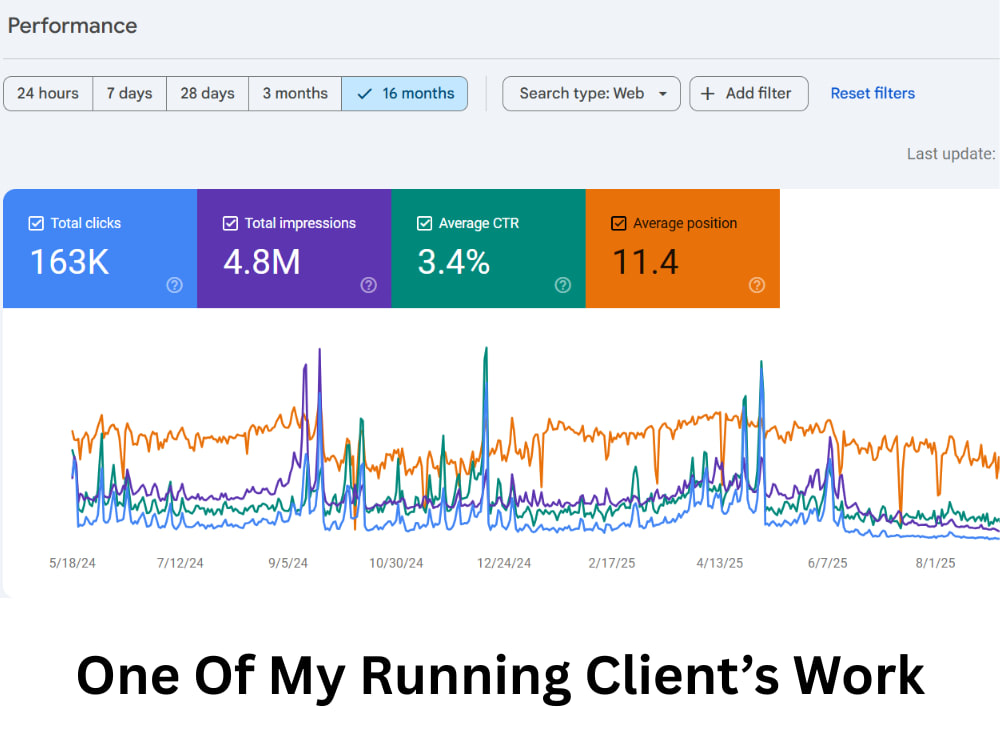The height and width of the screenshot is (750, 1000).
Task: Click the 4/13/25 axis date
Action: [719, 563]
